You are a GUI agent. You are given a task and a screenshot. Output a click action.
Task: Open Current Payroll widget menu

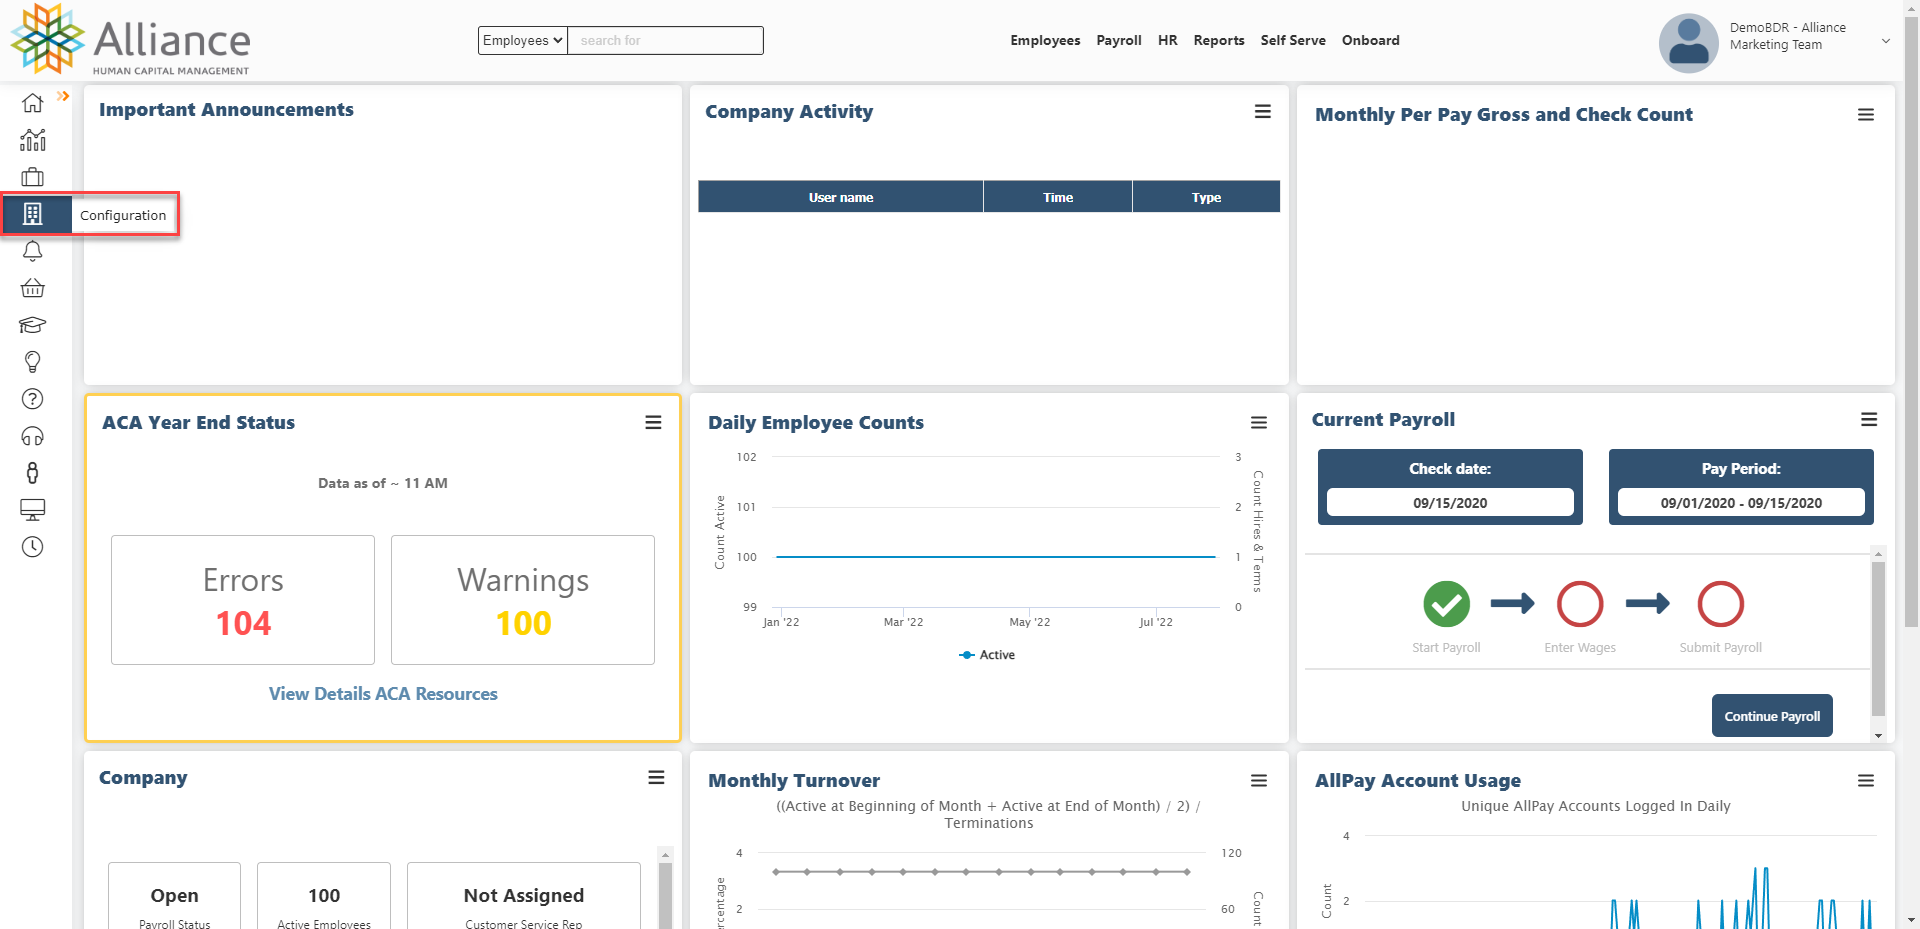pos(1869,420)
